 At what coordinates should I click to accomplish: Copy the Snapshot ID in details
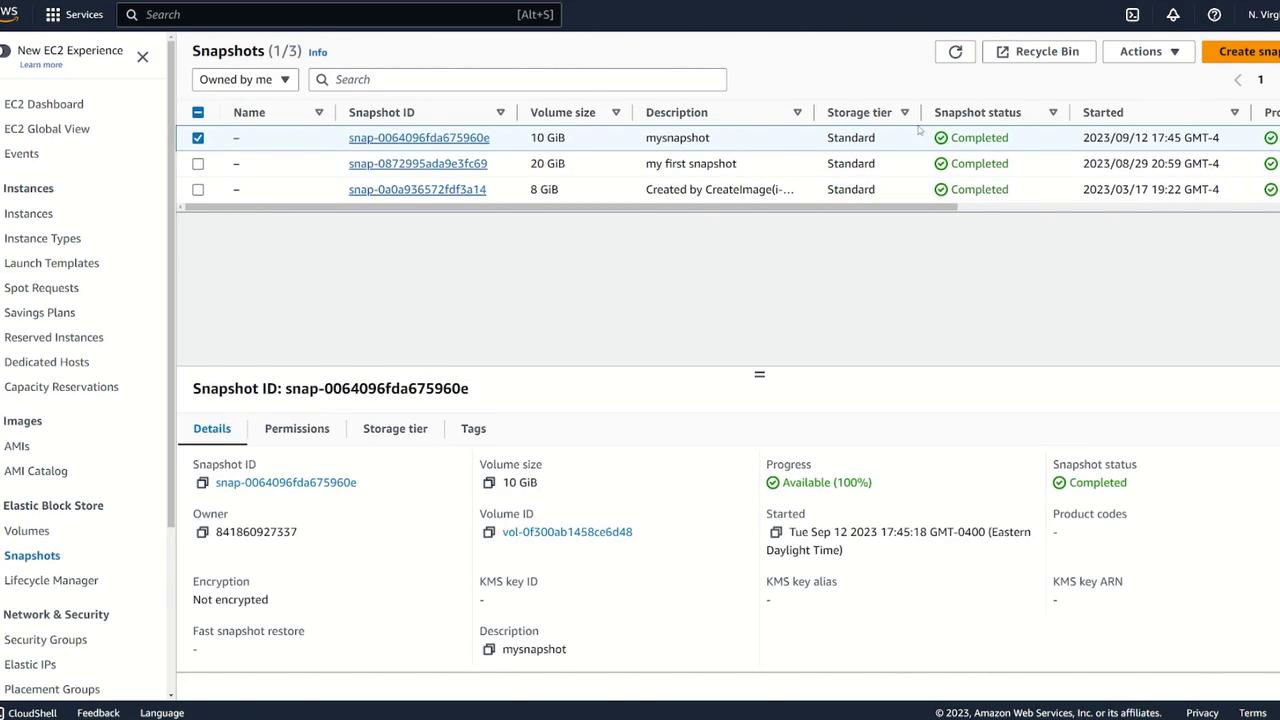tap(202, 483)
